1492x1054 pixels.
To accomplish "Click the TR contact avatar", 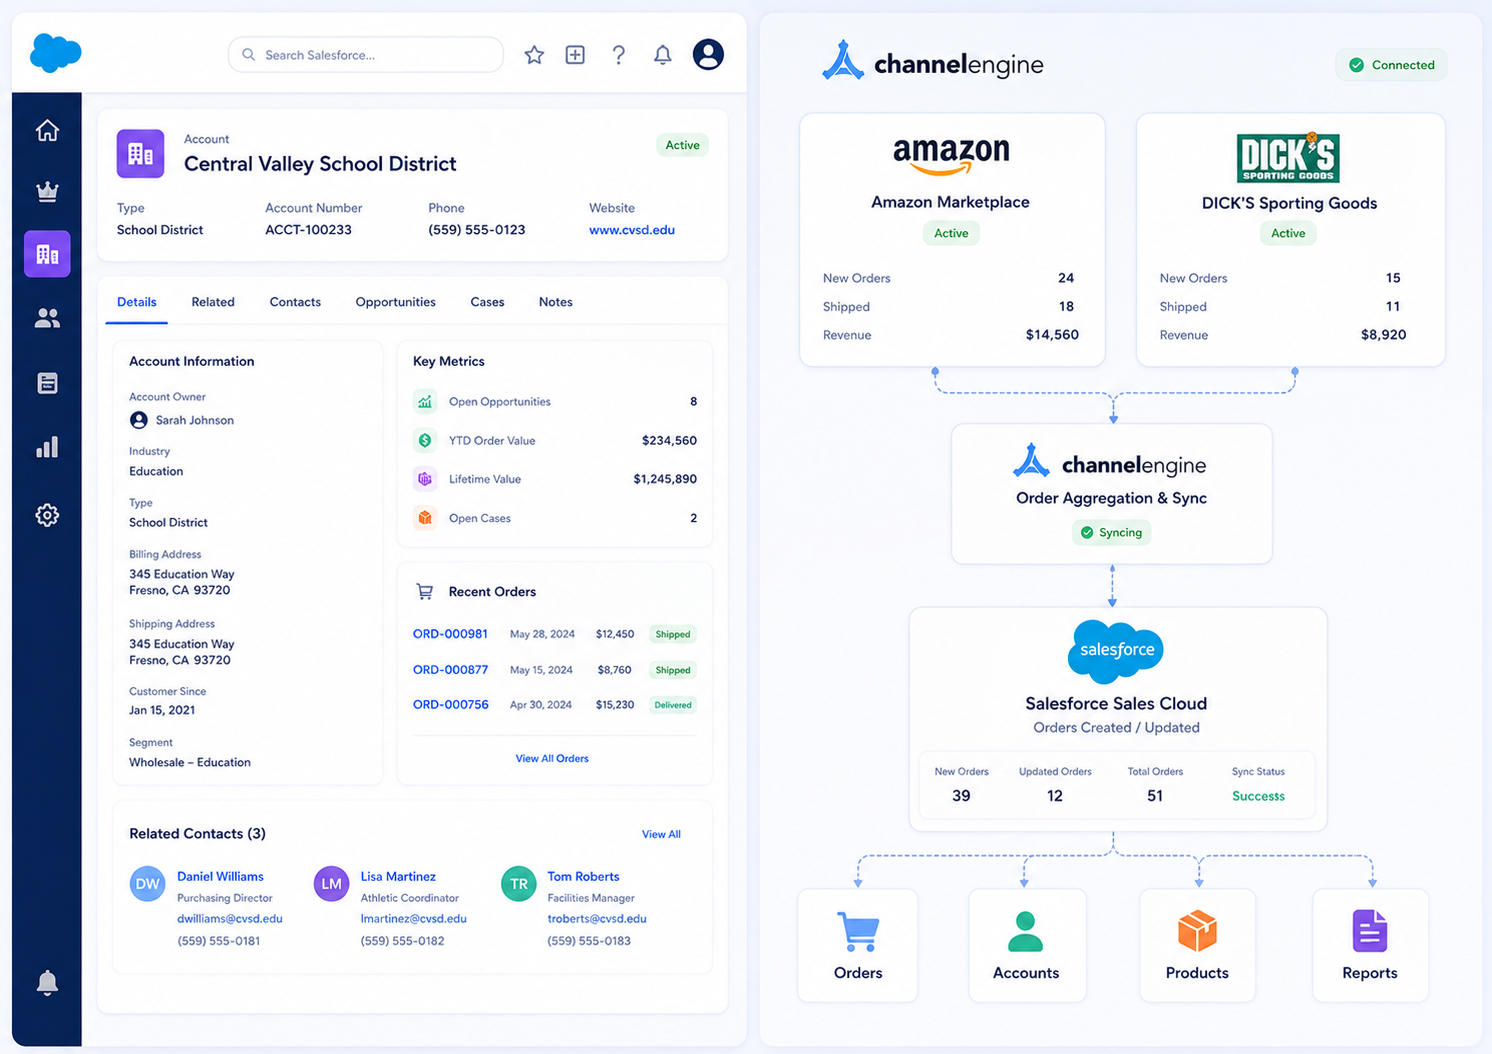I will pyautogui.click(x=519, y=884).
